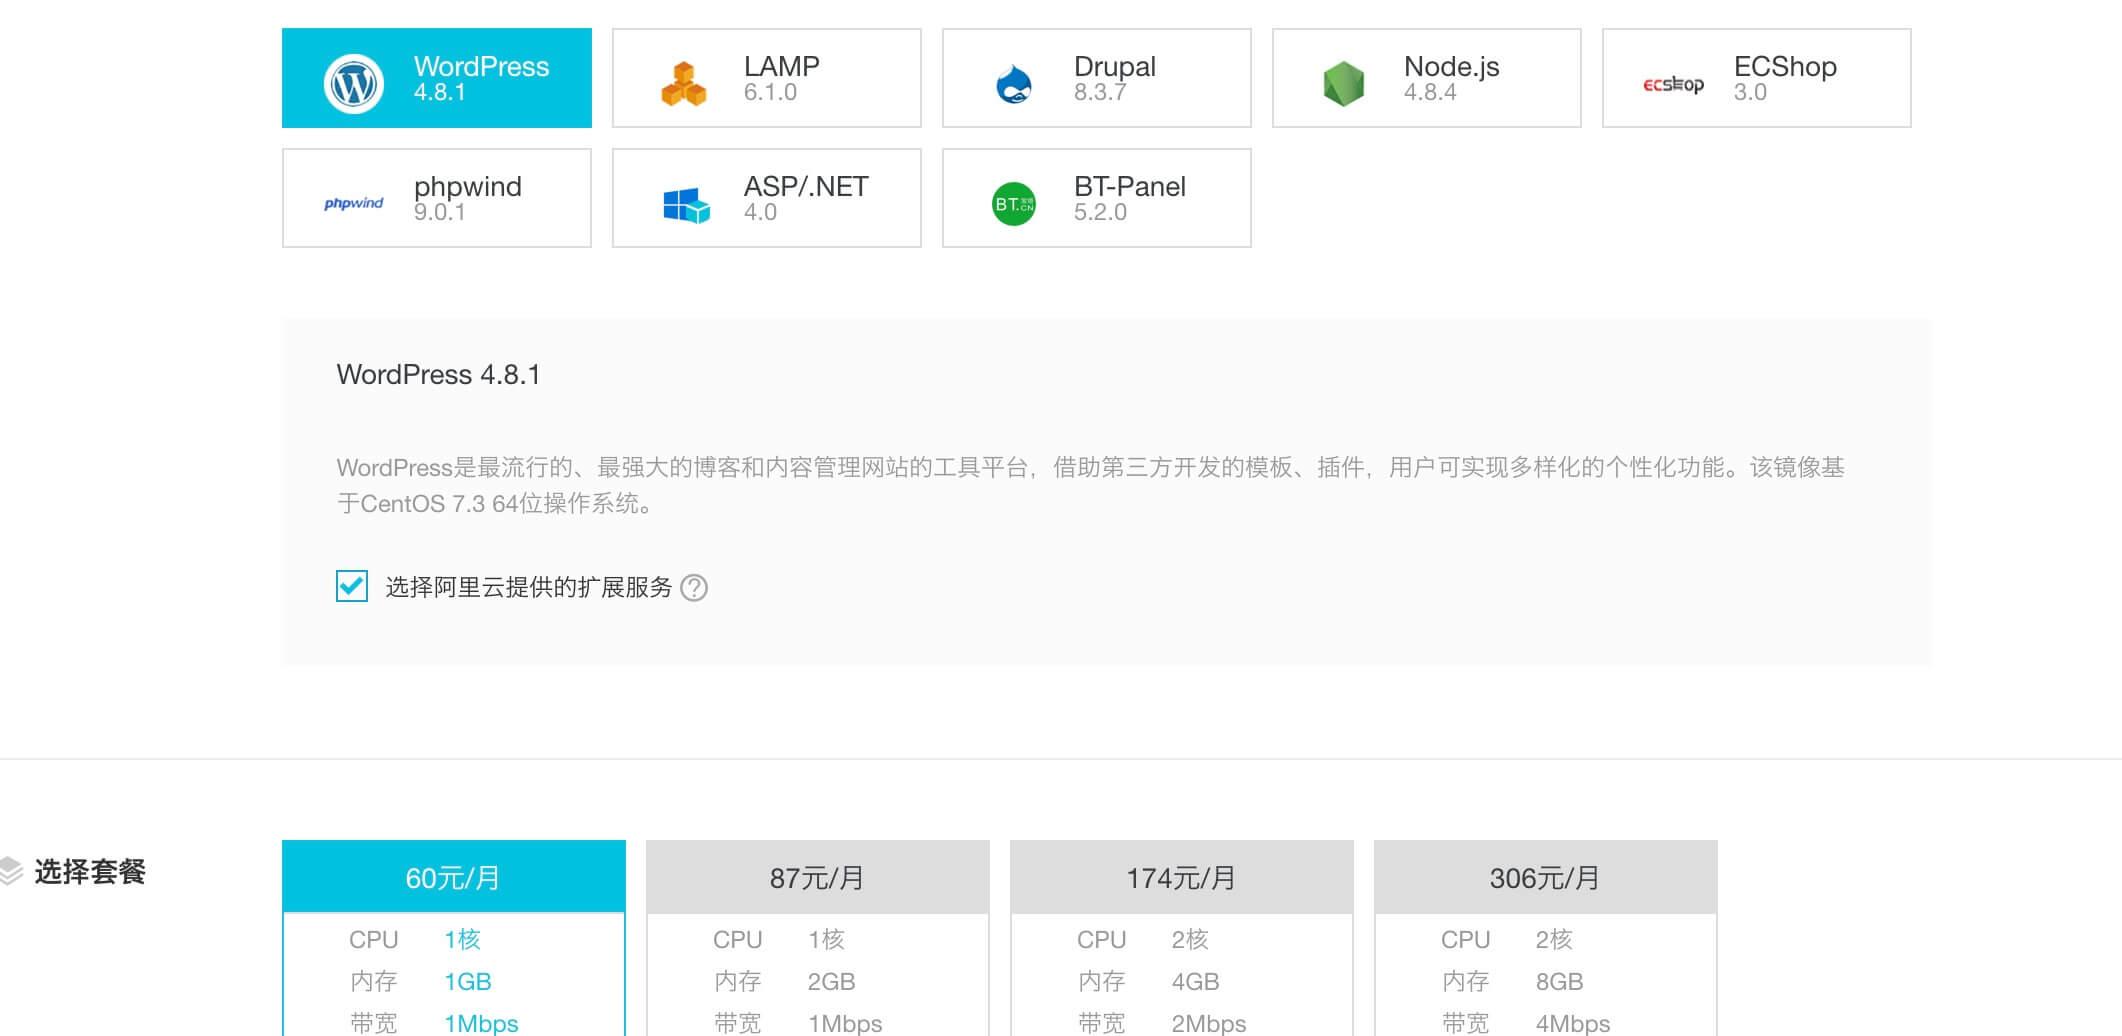
Task: Click 1GB memory value in 60元 plan
Action: (468, 982)
